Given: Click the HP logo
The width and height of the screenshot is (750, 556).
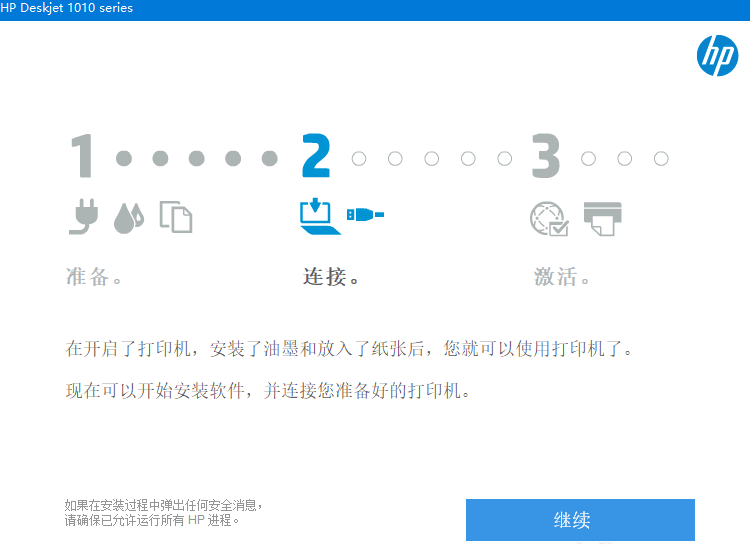Looking at the screenshot, I should (x=717, y=56).
